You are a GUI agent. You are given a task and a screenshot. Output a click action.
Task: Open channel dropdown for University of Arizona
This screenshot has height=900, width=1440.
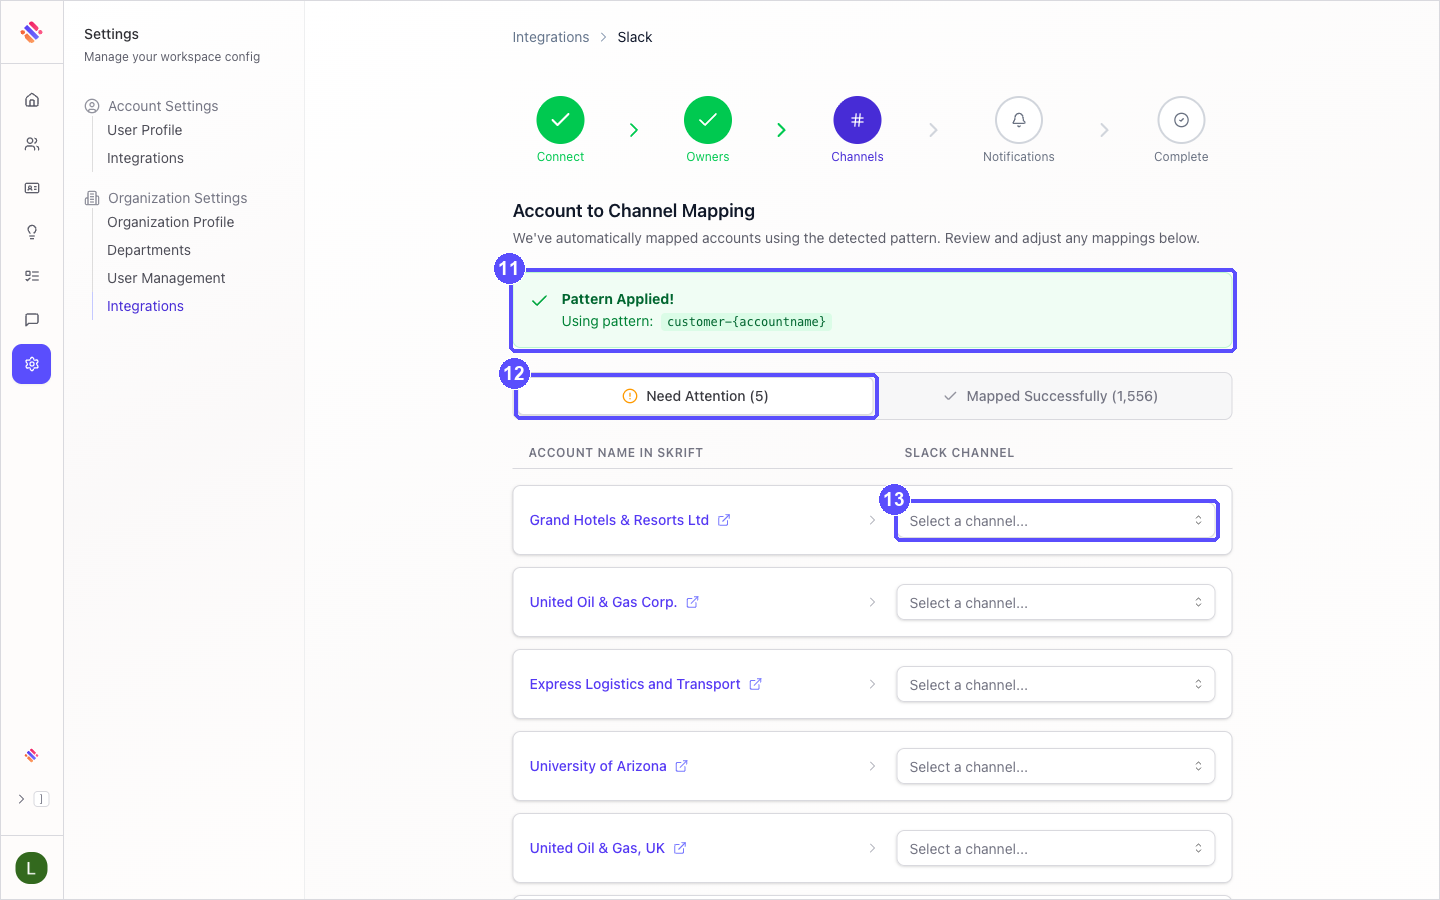[1056, 766]
